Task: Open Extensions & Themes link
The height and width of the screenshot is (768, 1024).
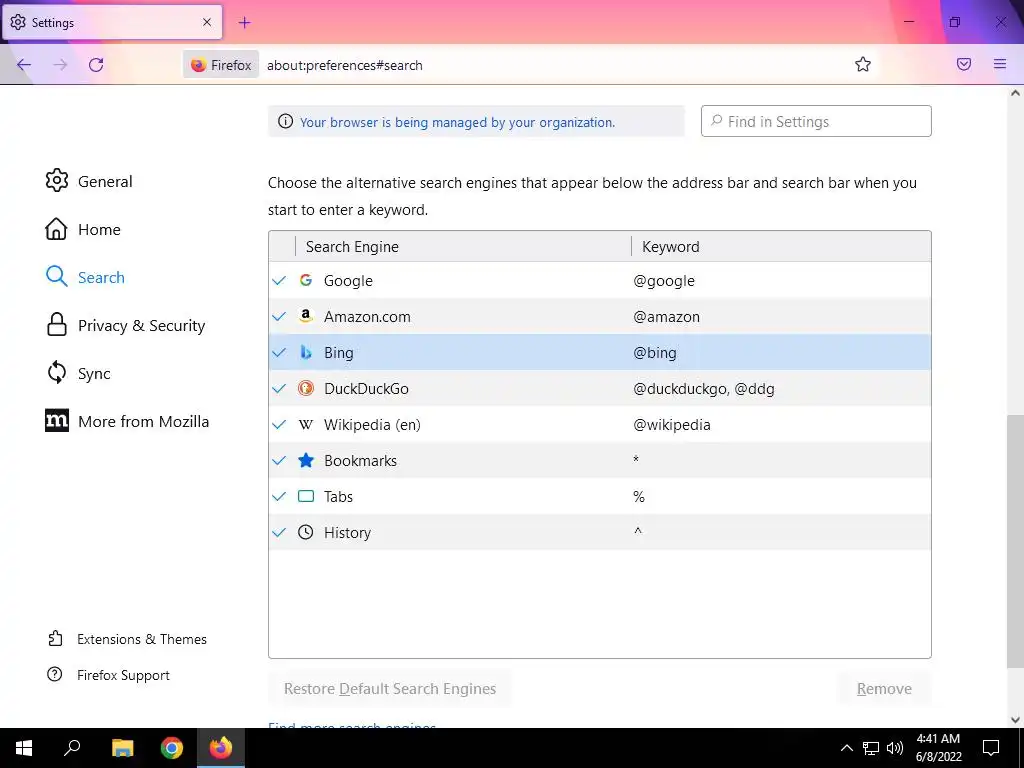Action: [x=127, y=639]
